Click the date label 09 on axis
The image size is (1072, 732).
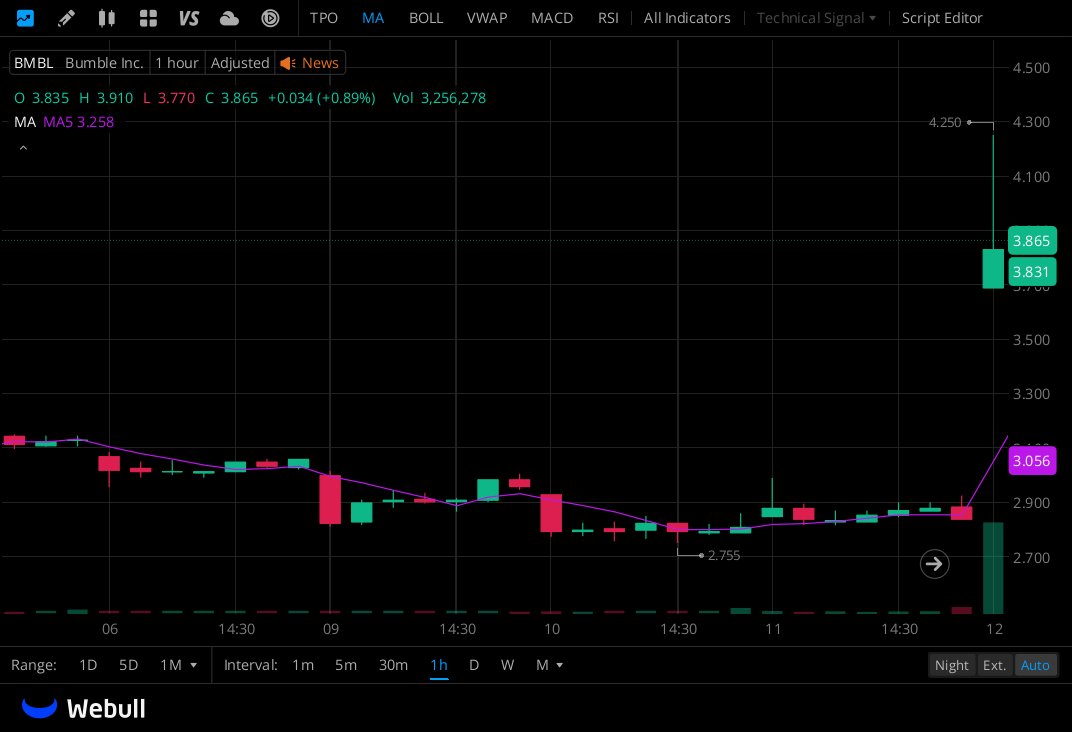point(331,629)
